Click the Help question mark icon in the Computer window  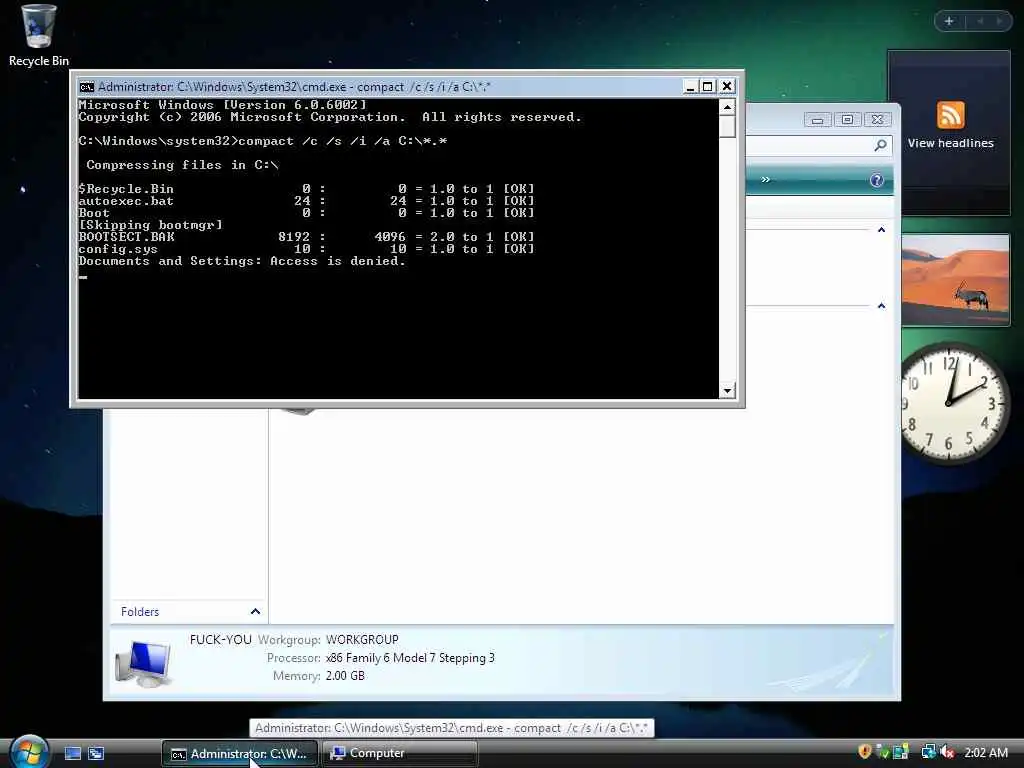876,180
